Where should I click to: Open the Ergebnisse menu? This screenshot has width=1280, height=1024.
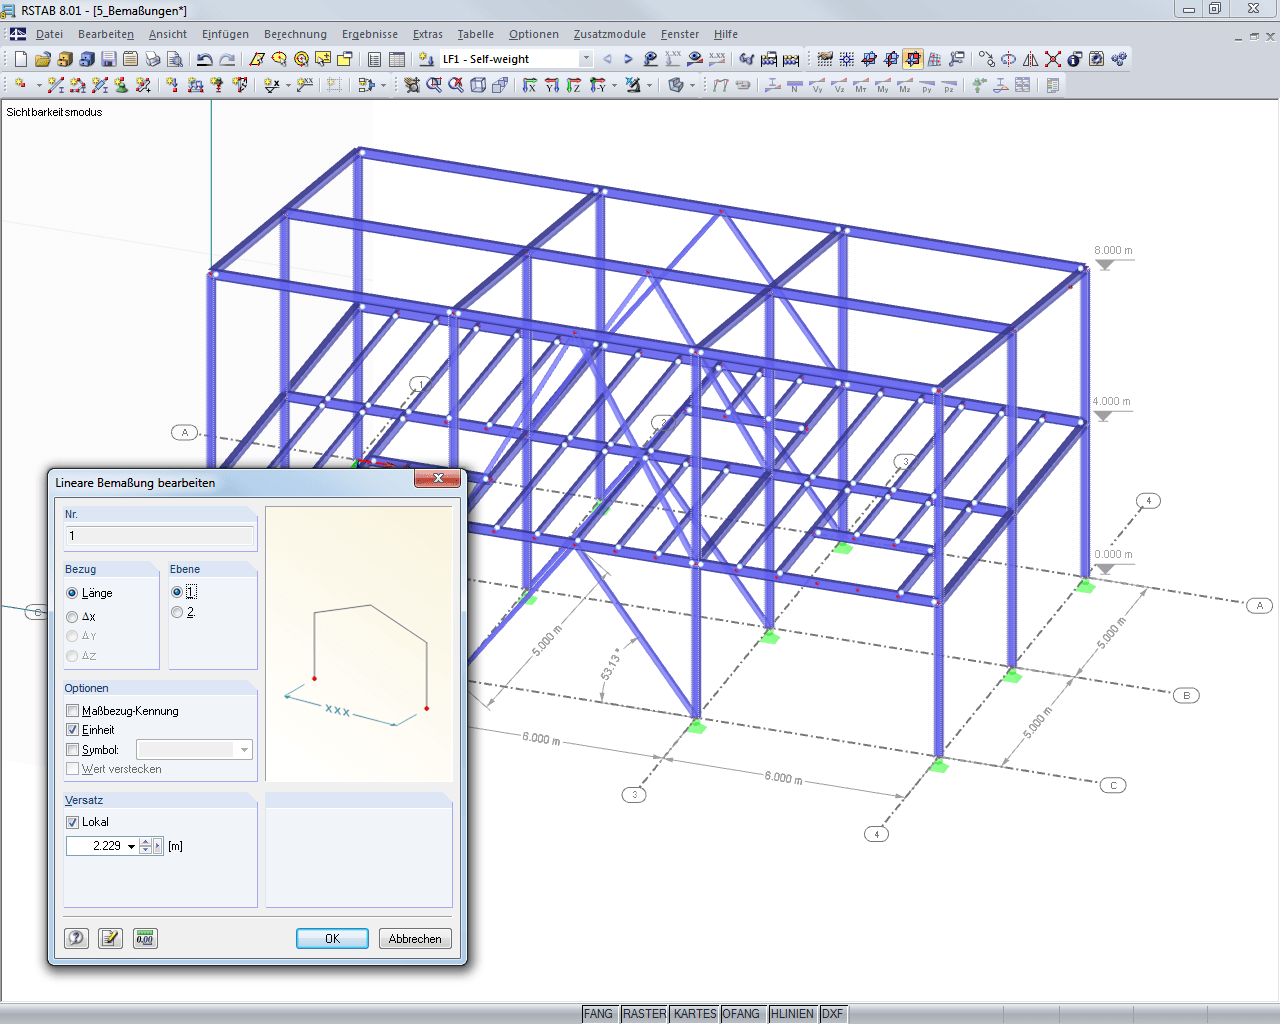point(369,33)
